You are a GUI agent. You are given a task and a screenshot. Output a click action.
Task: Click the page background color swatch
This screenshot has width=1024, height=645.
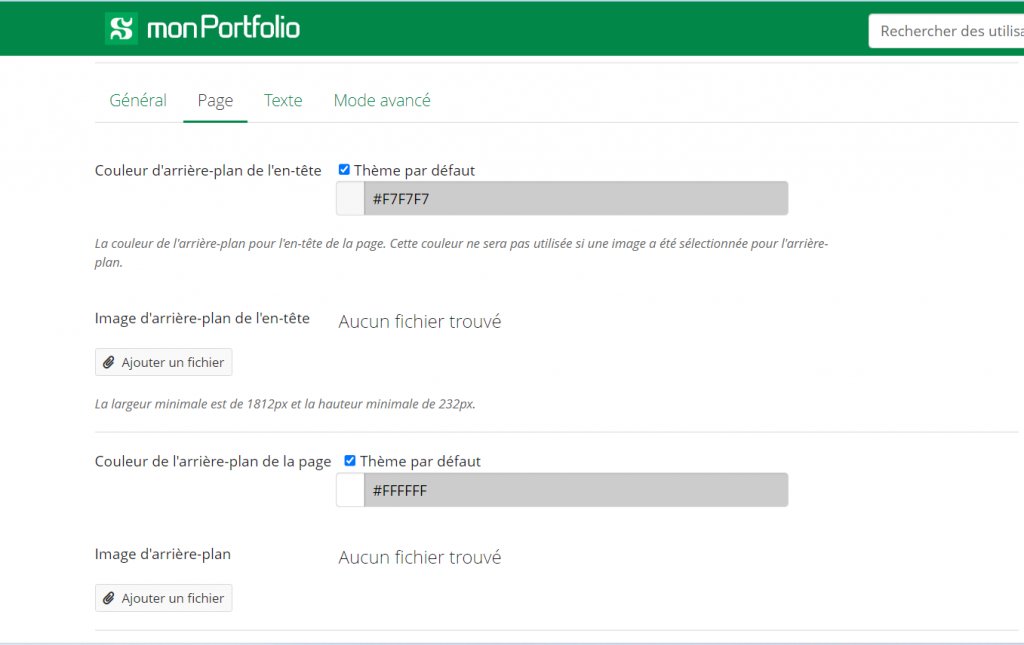[350, 490]
